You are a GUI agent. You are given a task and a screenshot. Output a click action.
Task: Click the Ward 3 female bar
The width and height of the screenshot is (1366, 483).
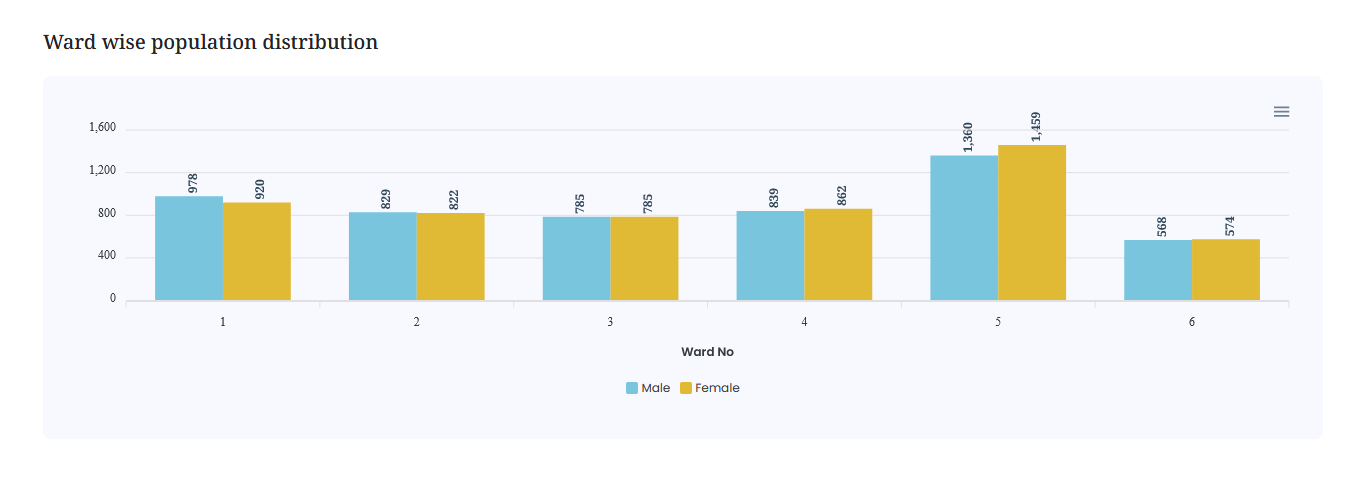645,258
